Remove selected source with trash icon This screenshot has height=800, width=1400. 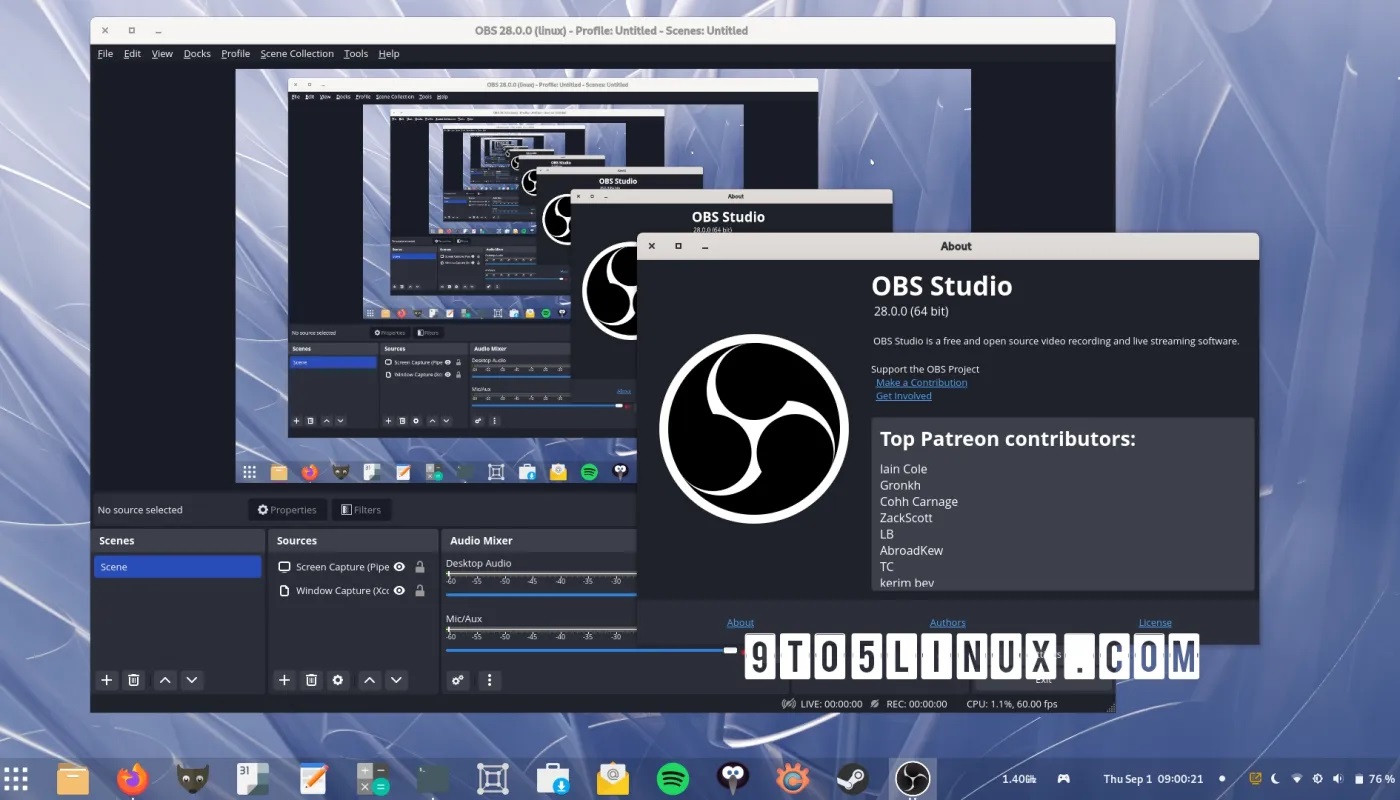[x=311, y=680]
